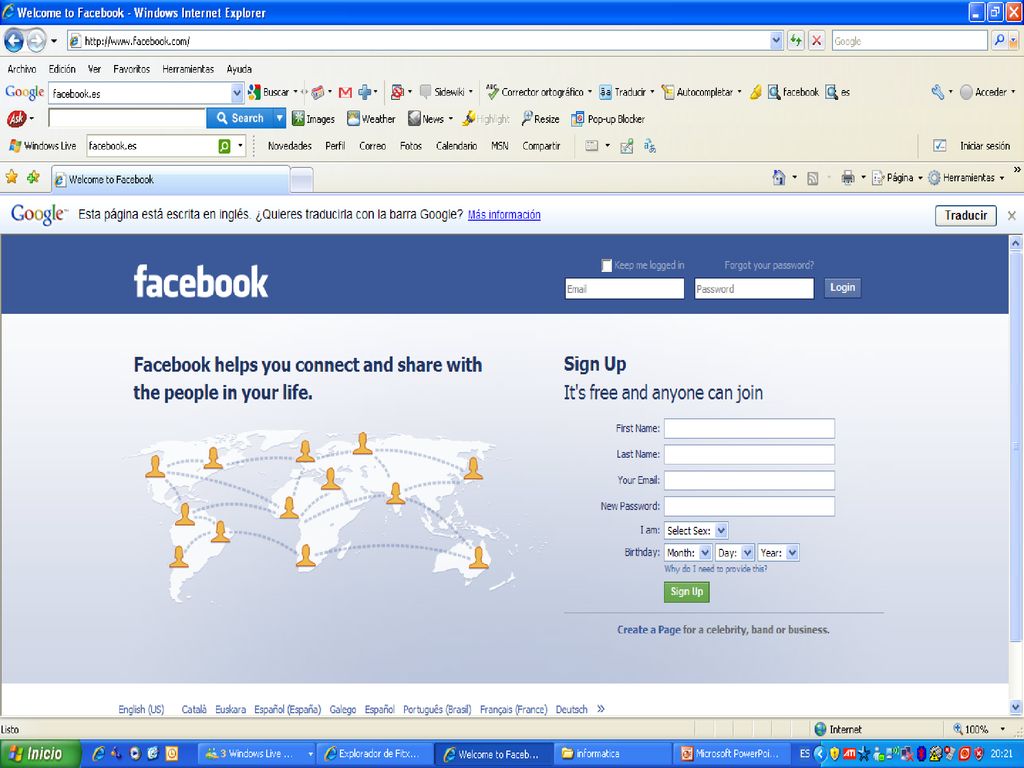The width and height of the screenshot is (1024, 768).
Task: Open the address bar dropdown arrow
Action: click(x=776, y=40)
